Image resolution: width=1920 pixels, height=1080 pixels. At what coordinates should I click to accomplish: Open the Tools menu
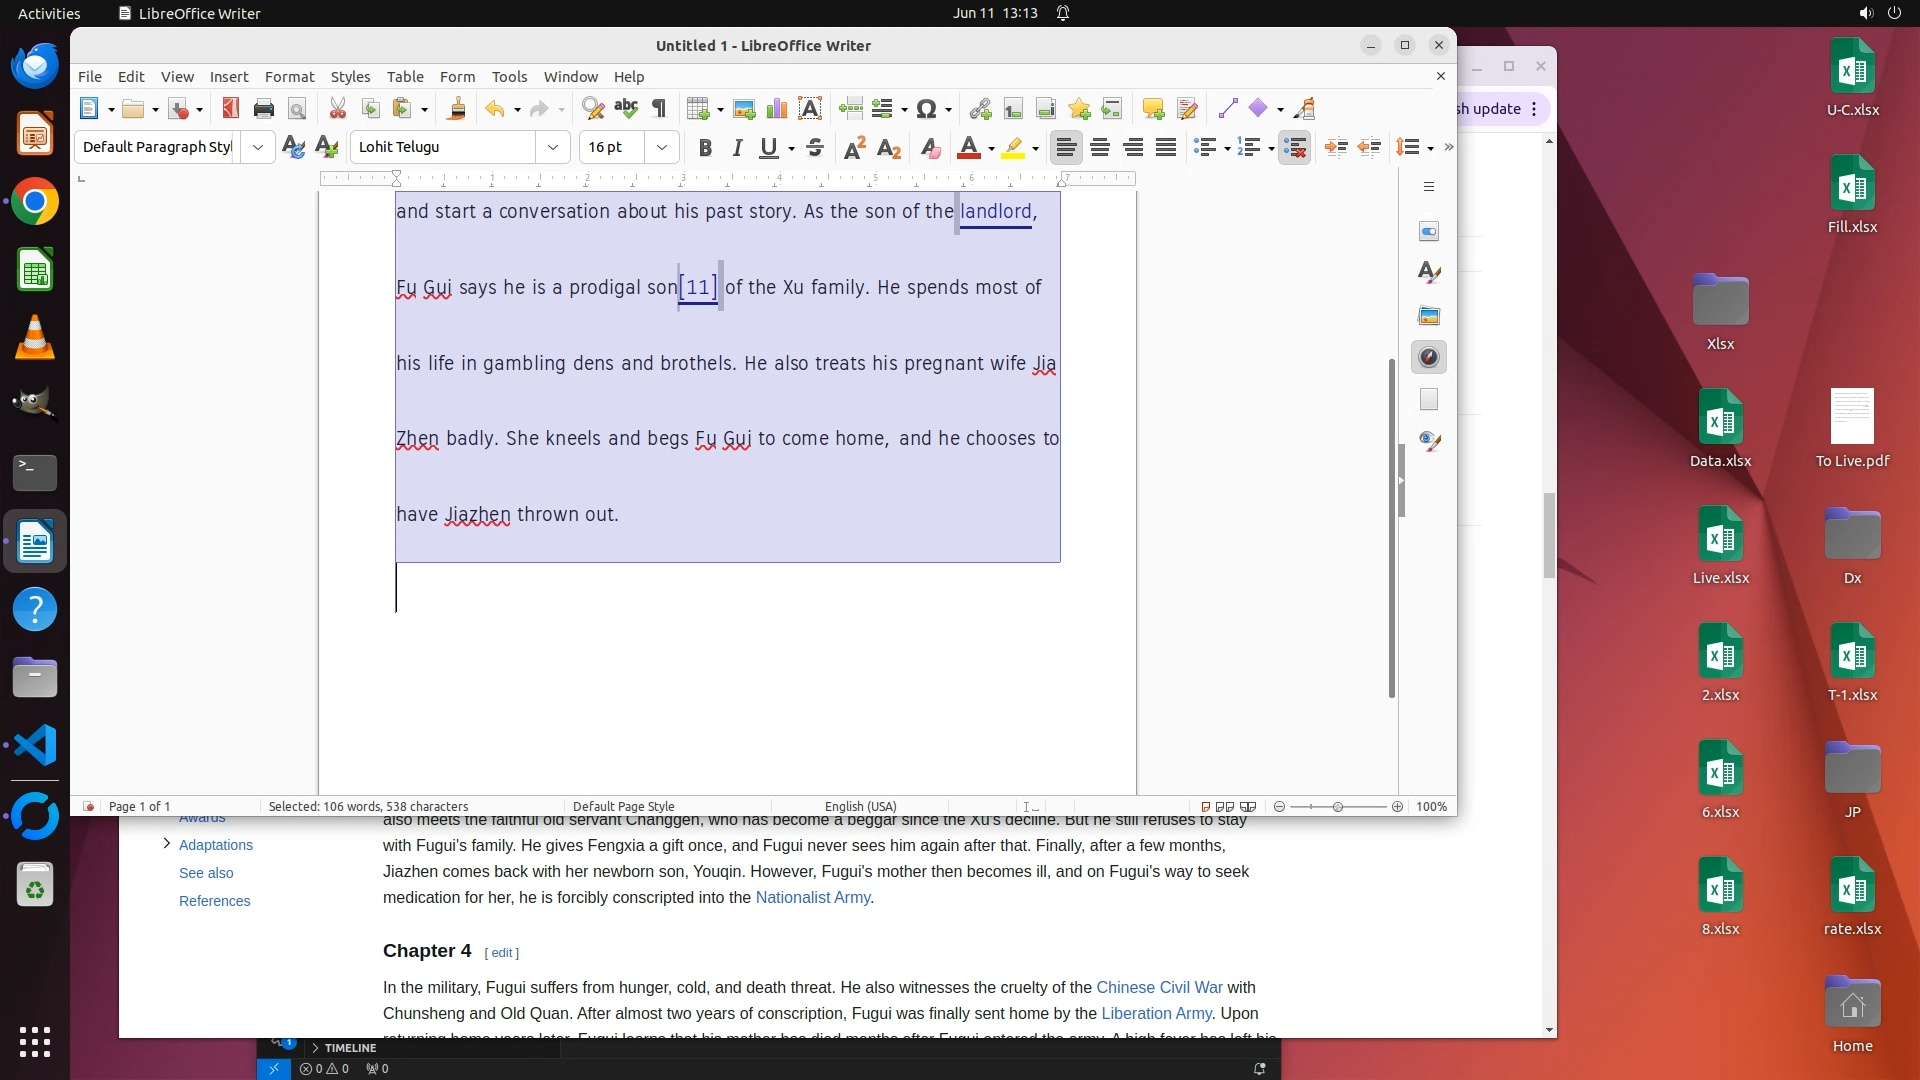509,77
